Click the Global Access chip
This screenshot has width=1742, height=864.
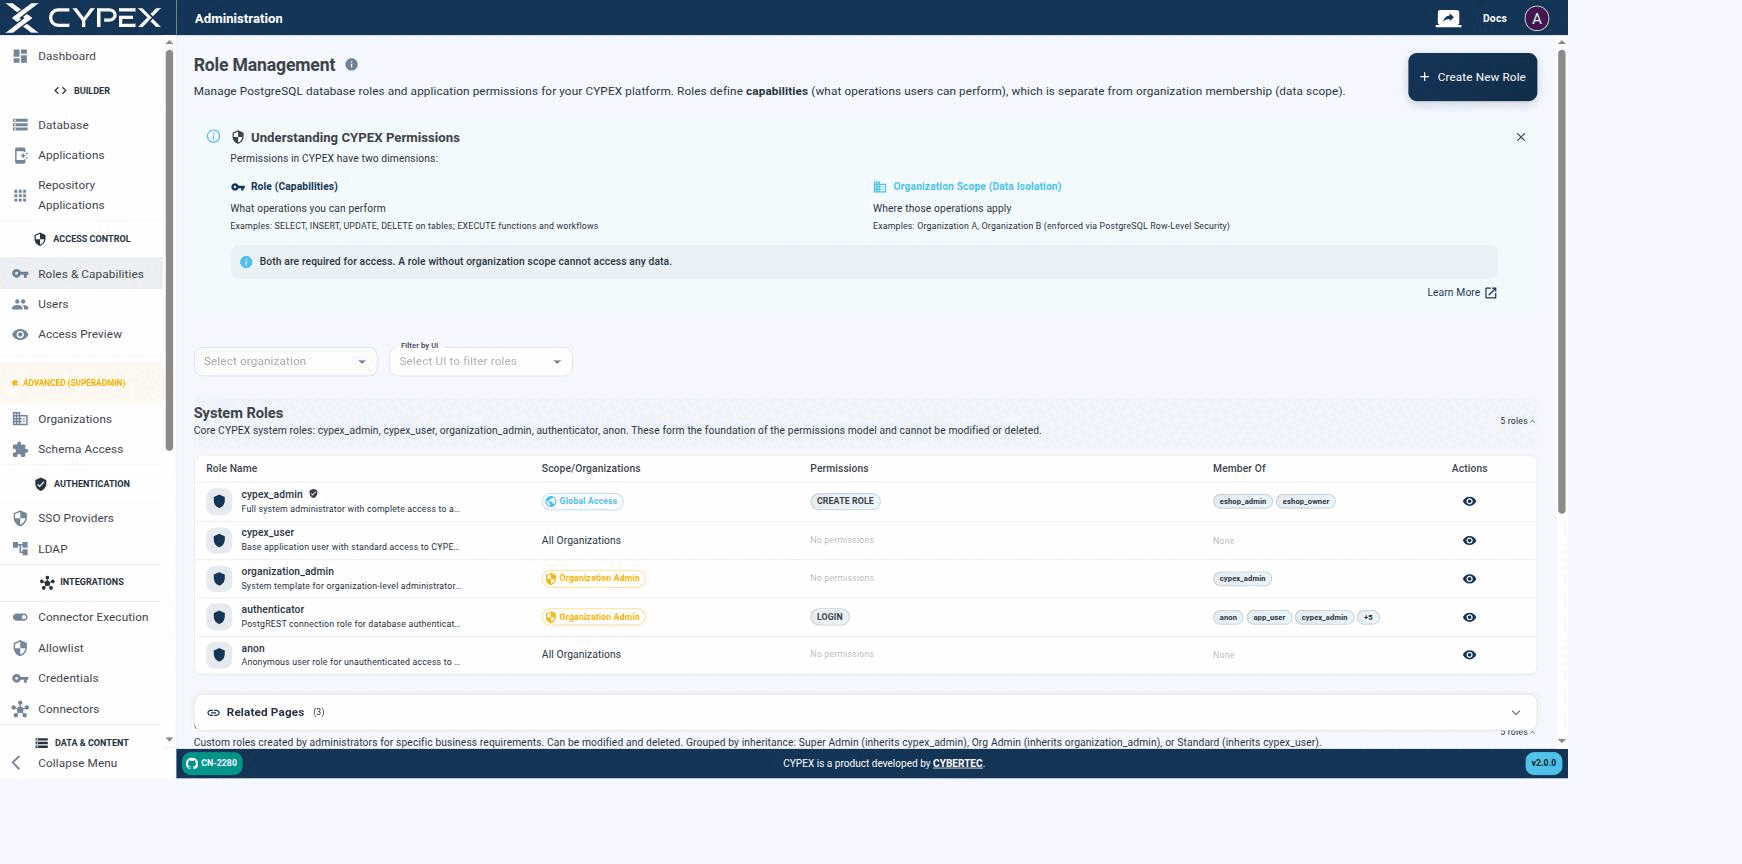coord(582,501)
